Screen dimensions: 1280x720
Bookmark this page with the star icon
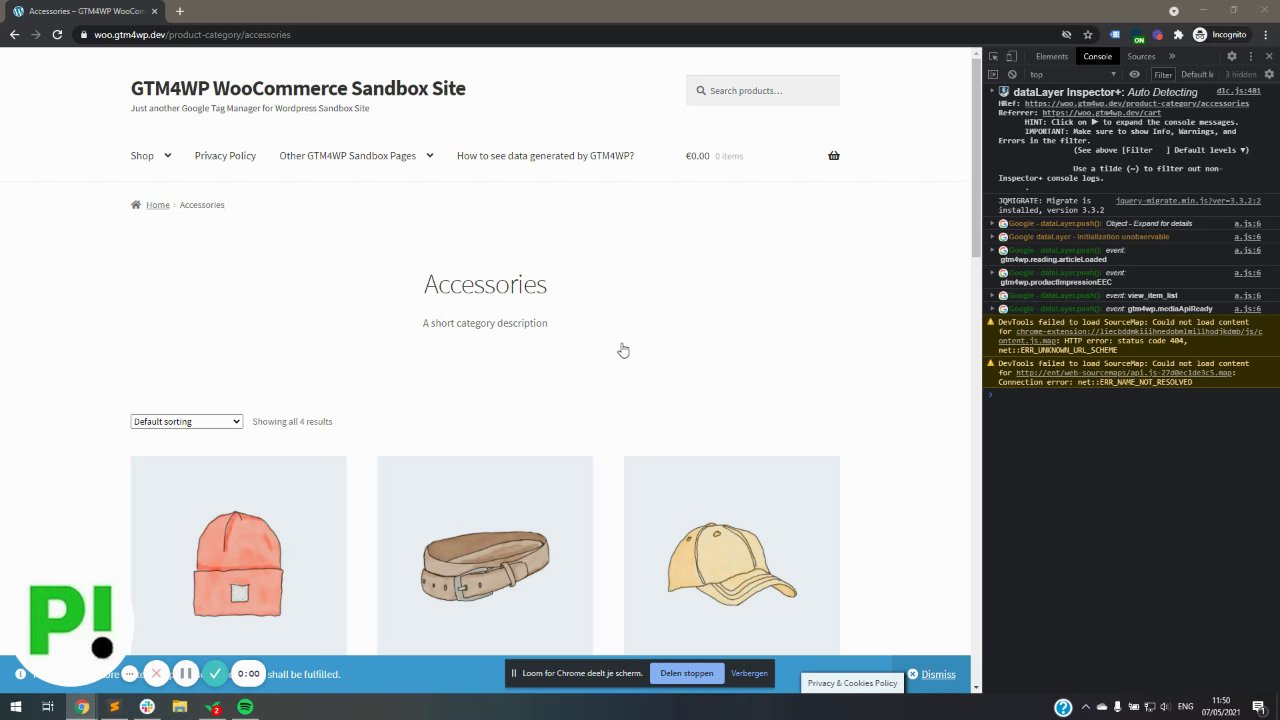pyautogui.click(x=1088, y=34)
